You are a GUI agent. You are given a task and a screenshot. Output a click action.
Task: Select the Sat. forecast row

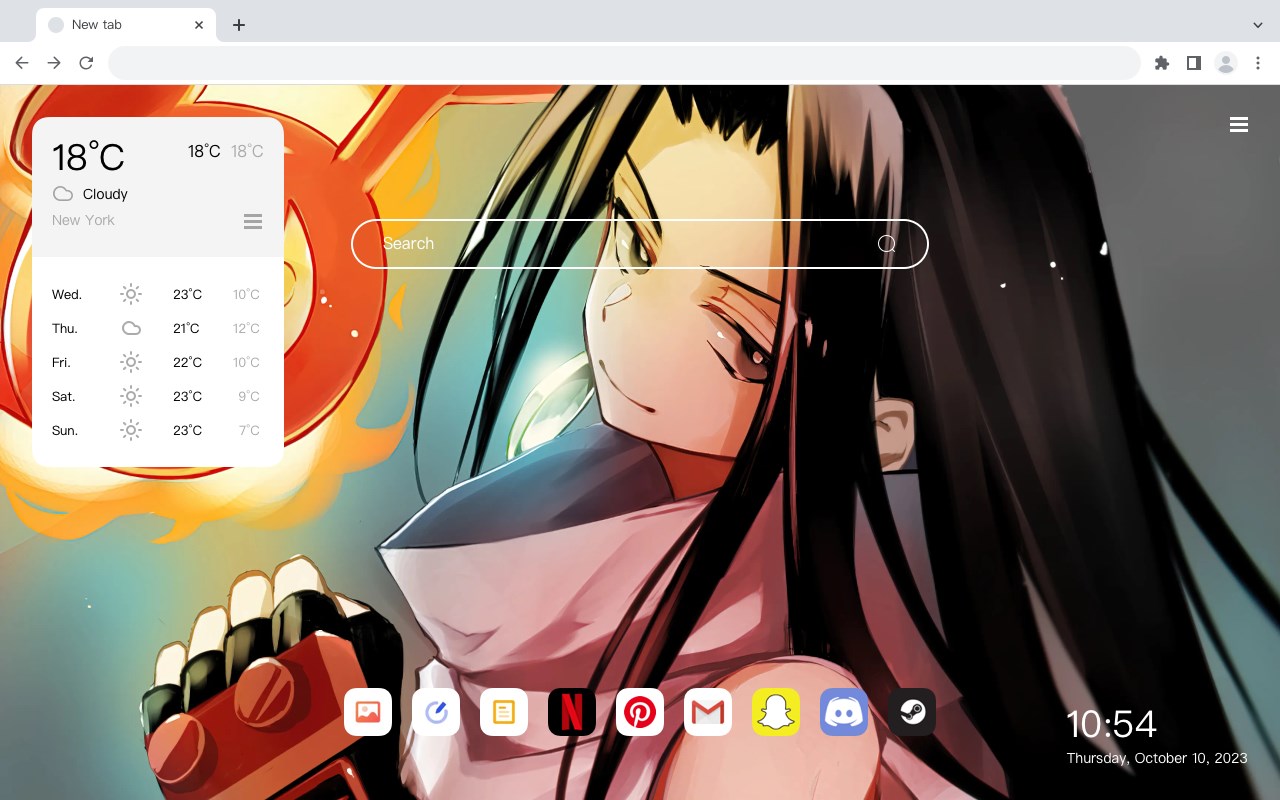[x=158, y=396]
